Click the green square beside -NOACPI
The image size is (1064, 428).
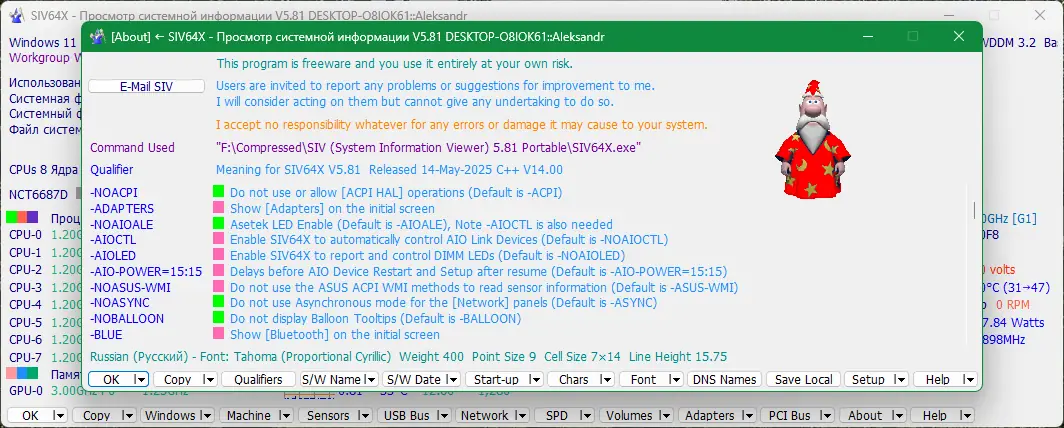(x=218, y=192)
